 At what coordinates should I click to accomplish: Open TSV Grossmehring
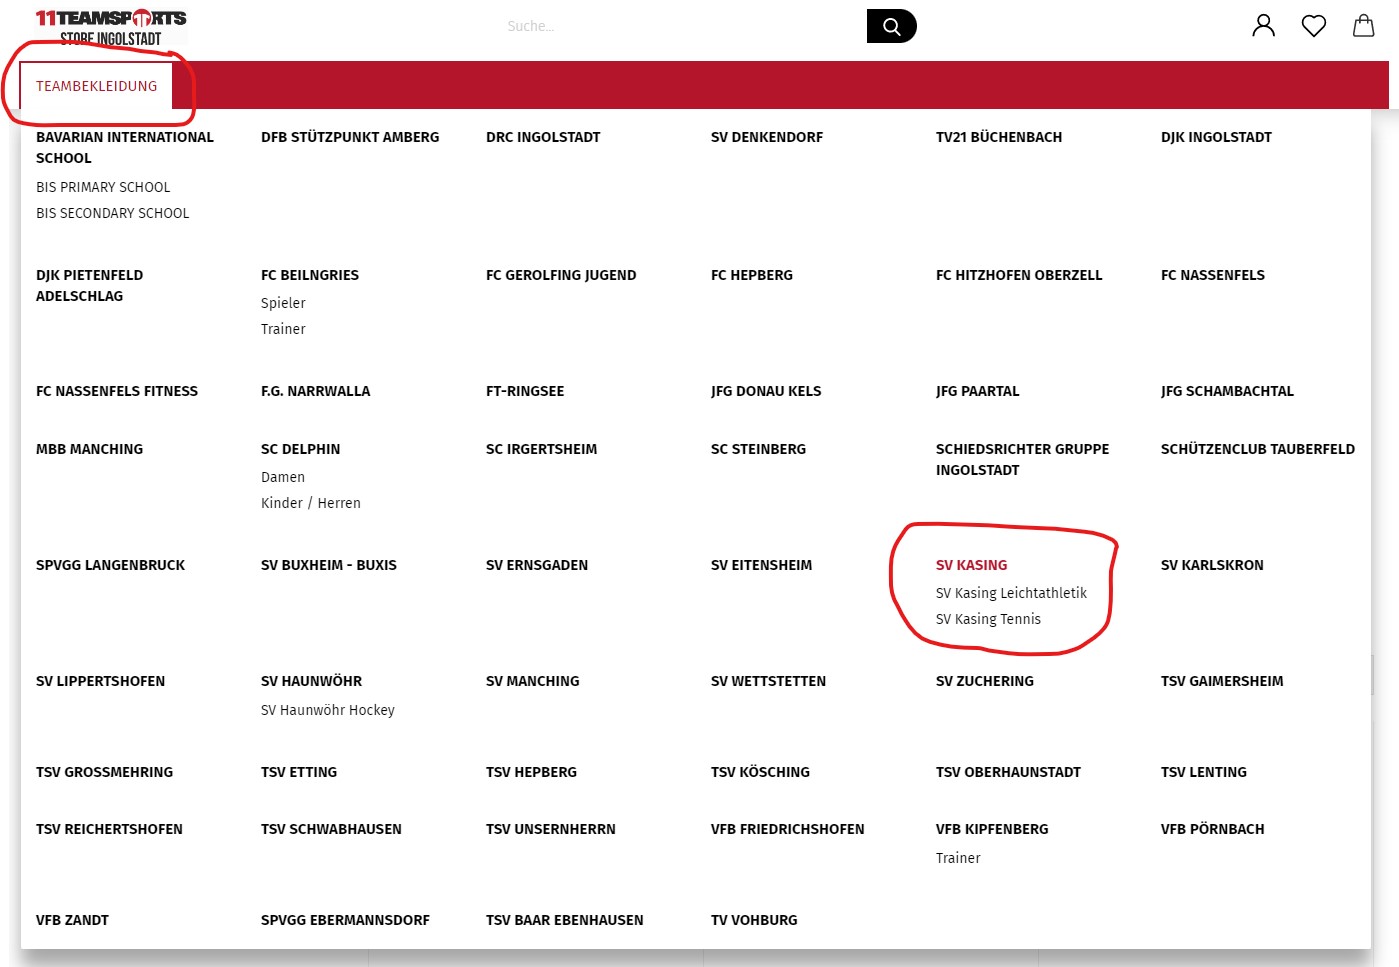pos(104,772)
